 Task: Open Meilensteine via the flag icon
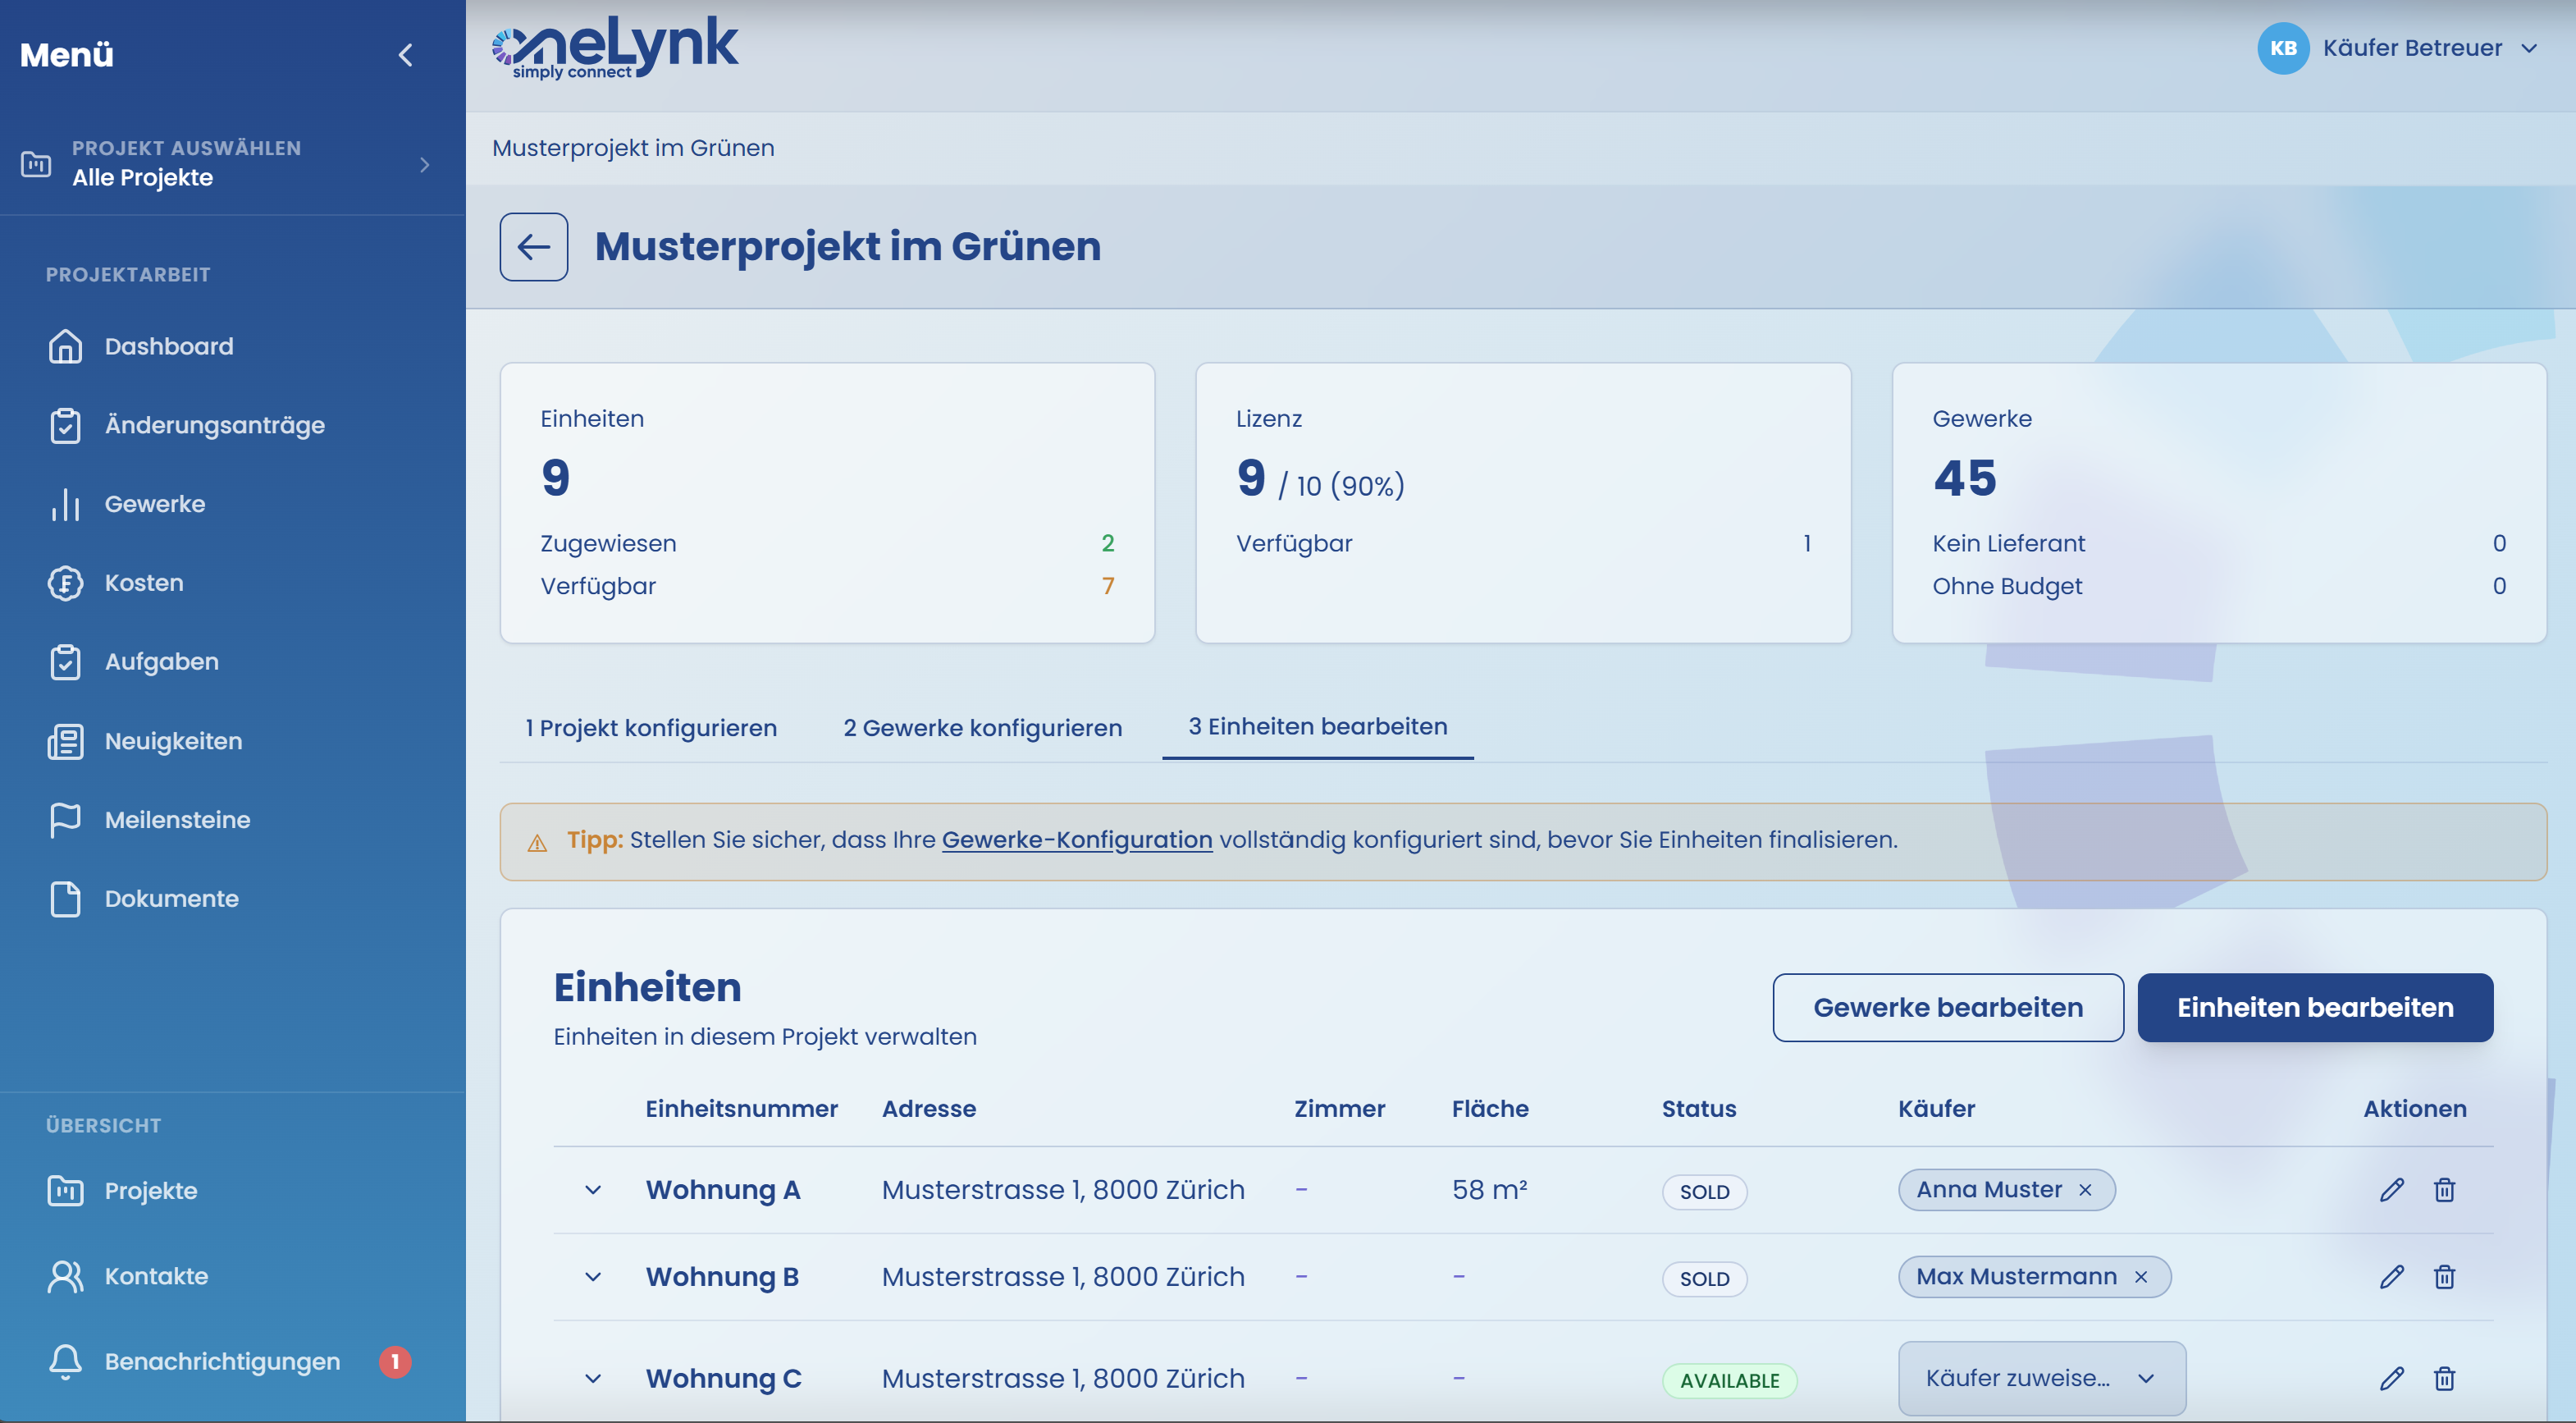pyautogui.click(x=178, y=819)
